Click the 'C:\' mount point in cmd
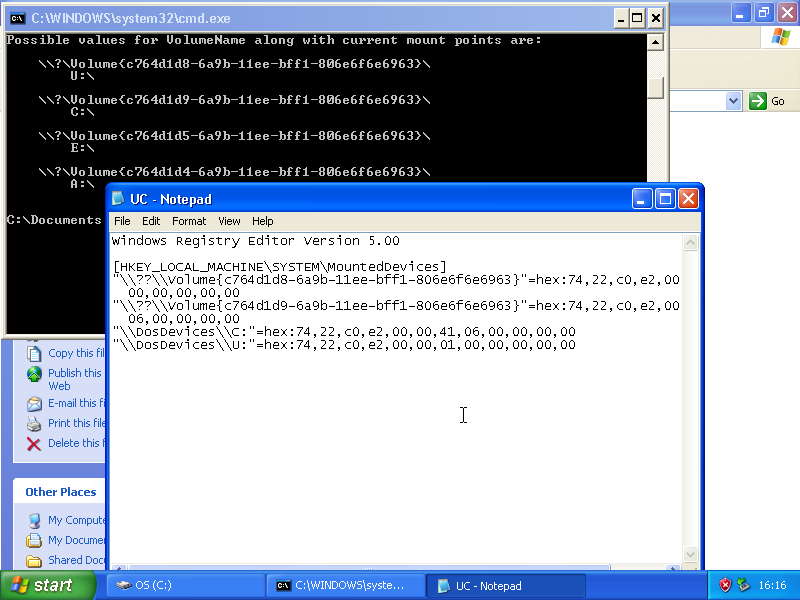This screenshot has width=800, height=600. [x=82, y=112]
